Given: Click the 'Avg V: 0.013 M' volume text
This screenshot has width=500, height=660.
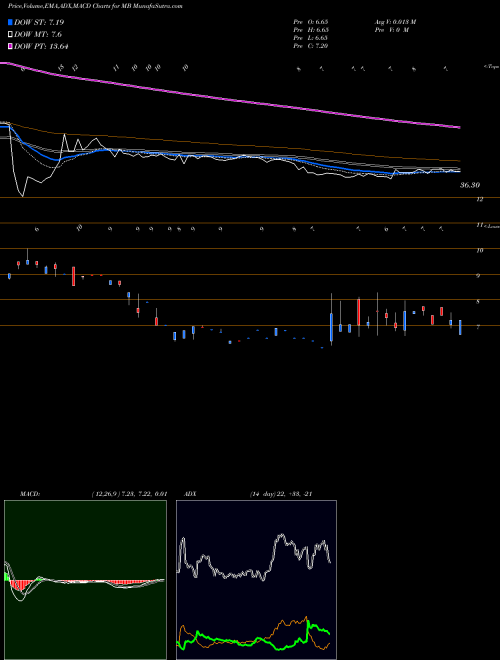Looking at the screenshot, I should tap(395, 21).
